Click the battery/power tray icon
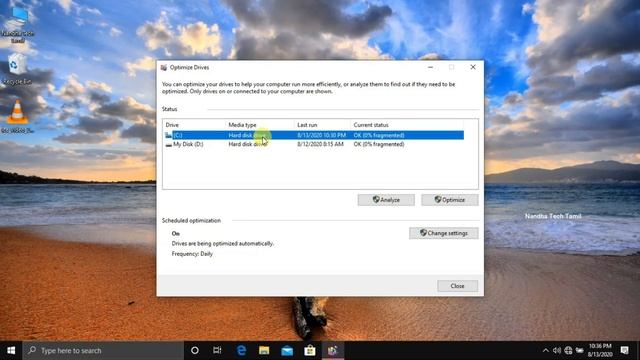 click(580, 351)
